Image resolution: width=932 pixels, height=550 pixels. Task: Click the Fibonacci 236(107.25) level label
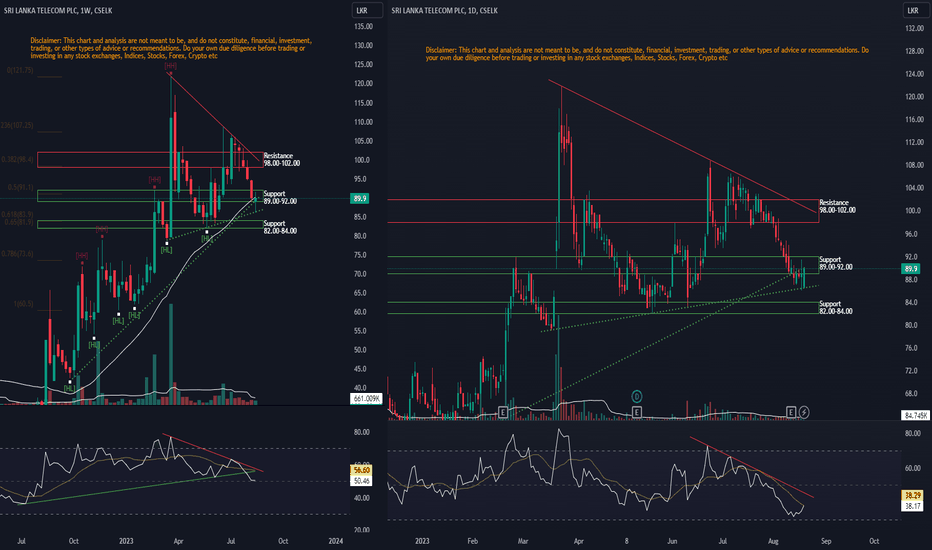click(x=17, y=125)
